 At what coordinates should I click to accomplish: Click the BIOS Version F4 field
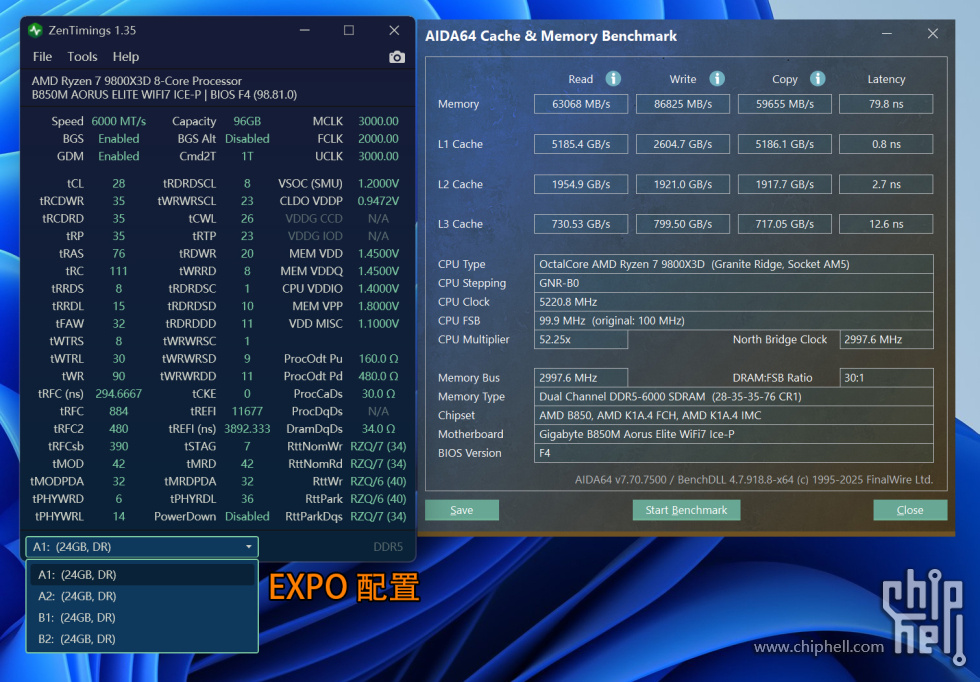734,453
